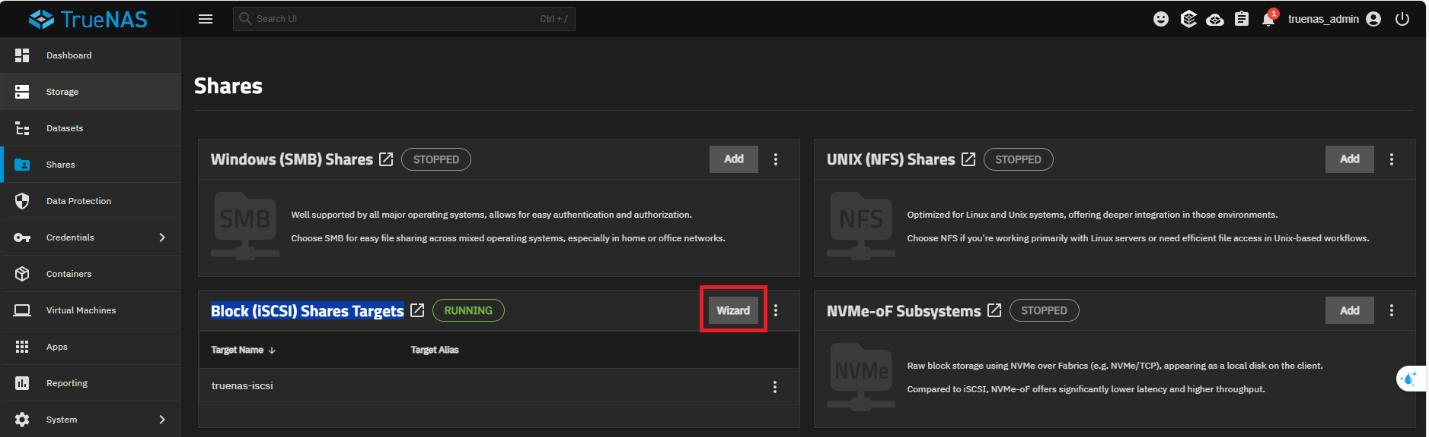Image resolution: width=1429 pixels, height=437 pixels.
Task: Go to Dashboard in sidebar
Action: (90, 55)
